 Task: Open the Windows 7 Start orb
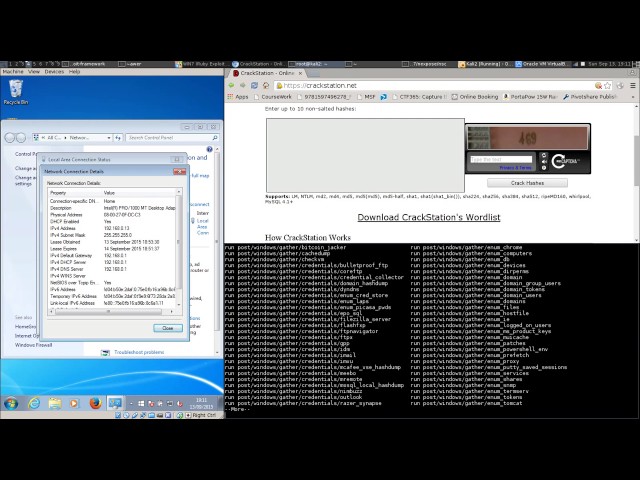11,403
